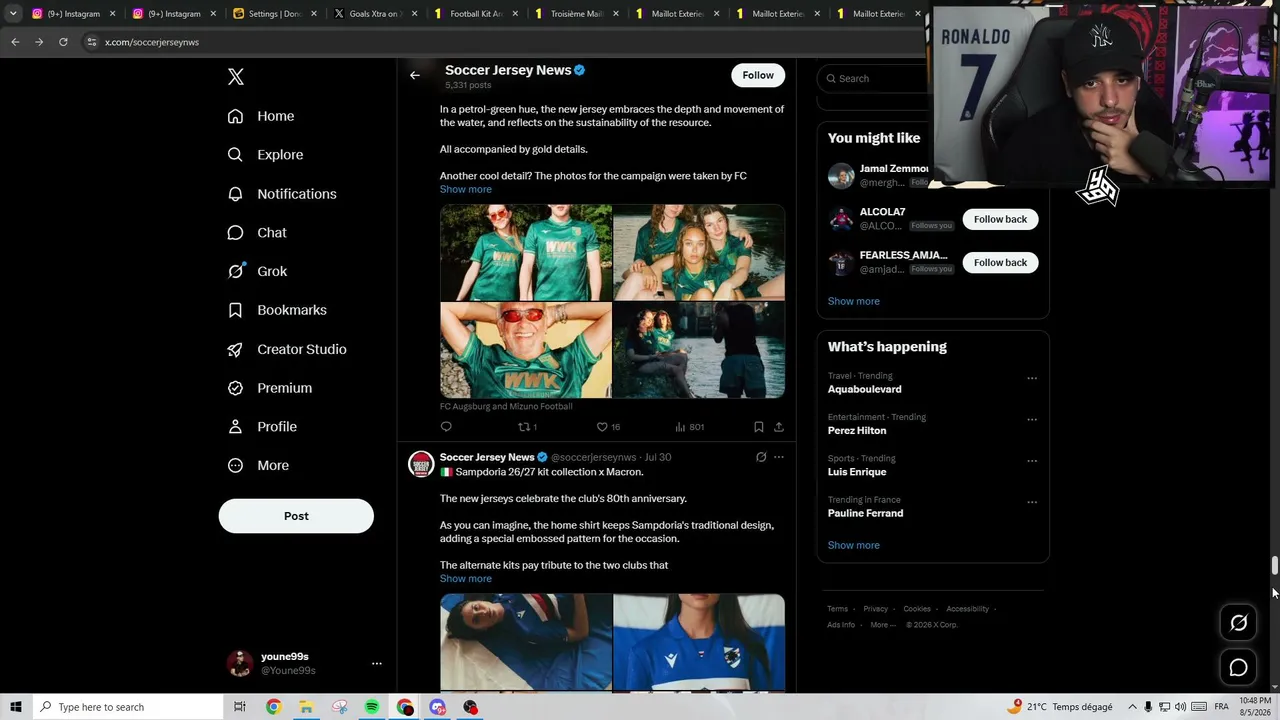This screenshot has height=720, width=1280.
Task: Reply to the FC Augsburg post
Action: pos(446,427)
